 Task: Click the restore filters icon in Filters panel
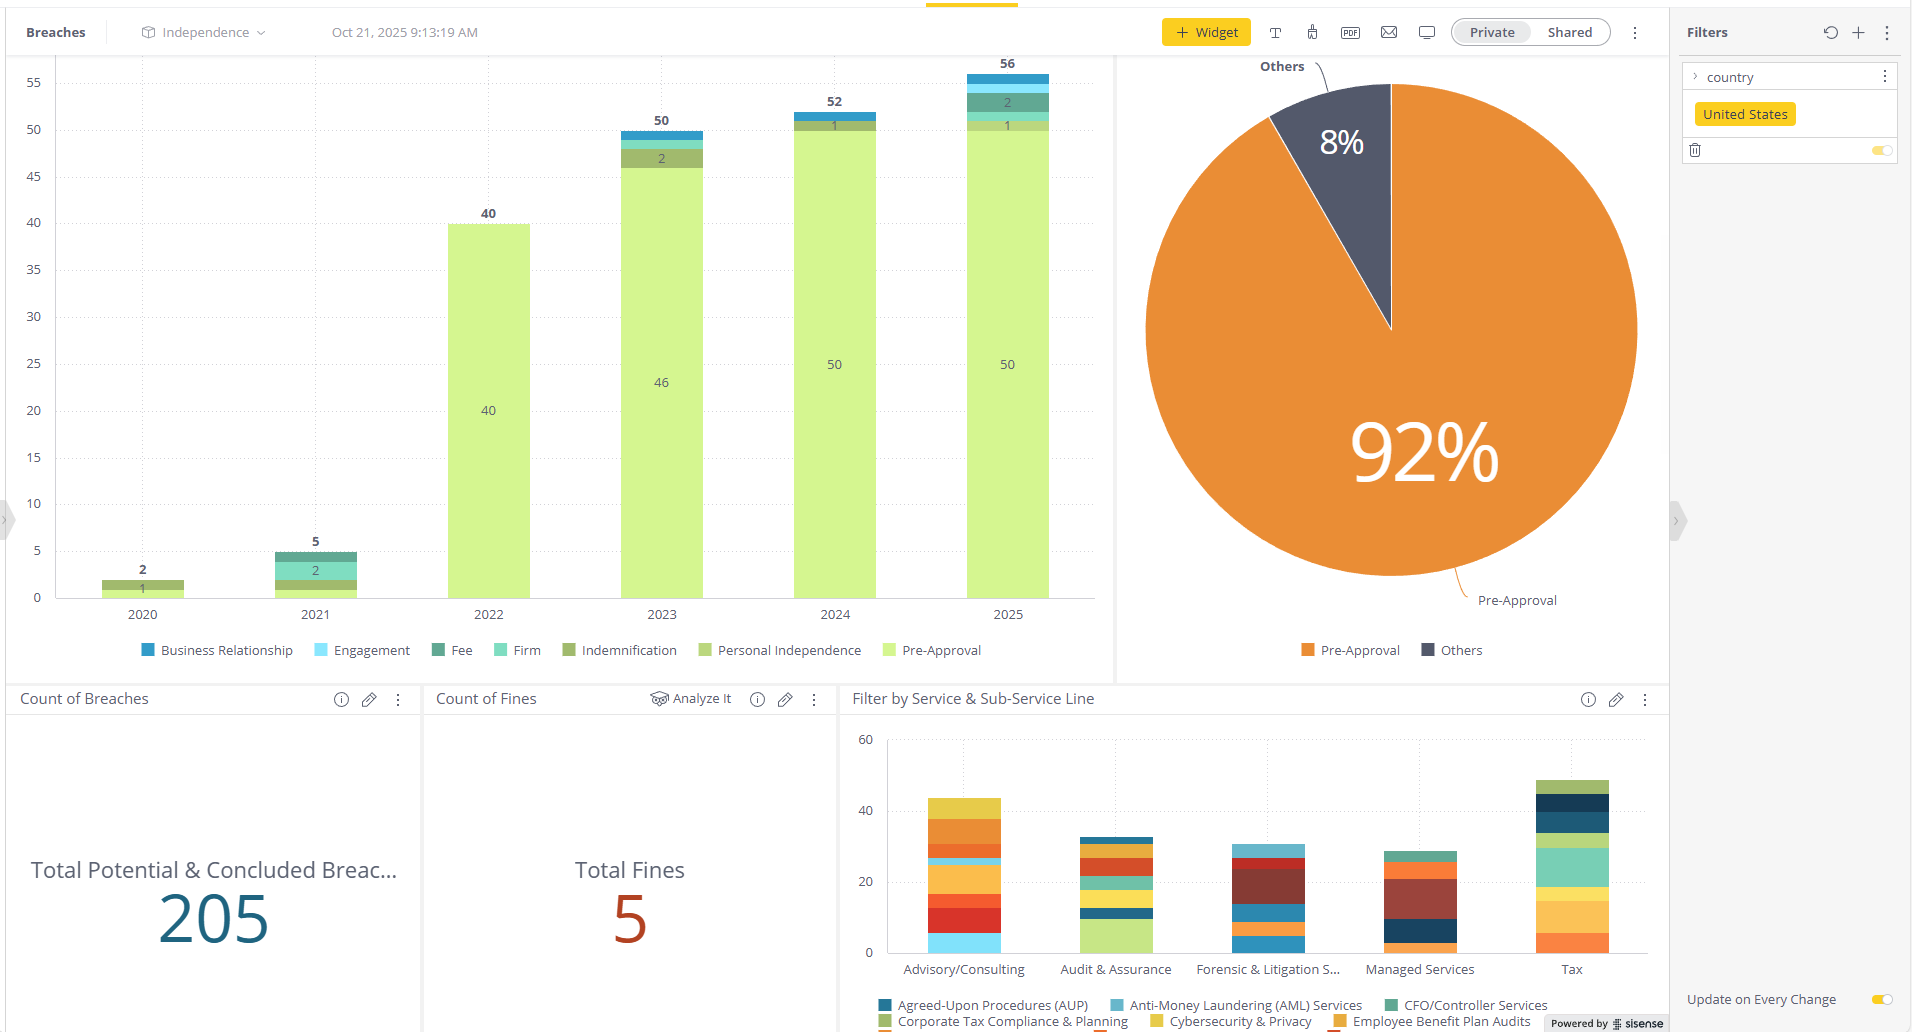point(1830,32)
